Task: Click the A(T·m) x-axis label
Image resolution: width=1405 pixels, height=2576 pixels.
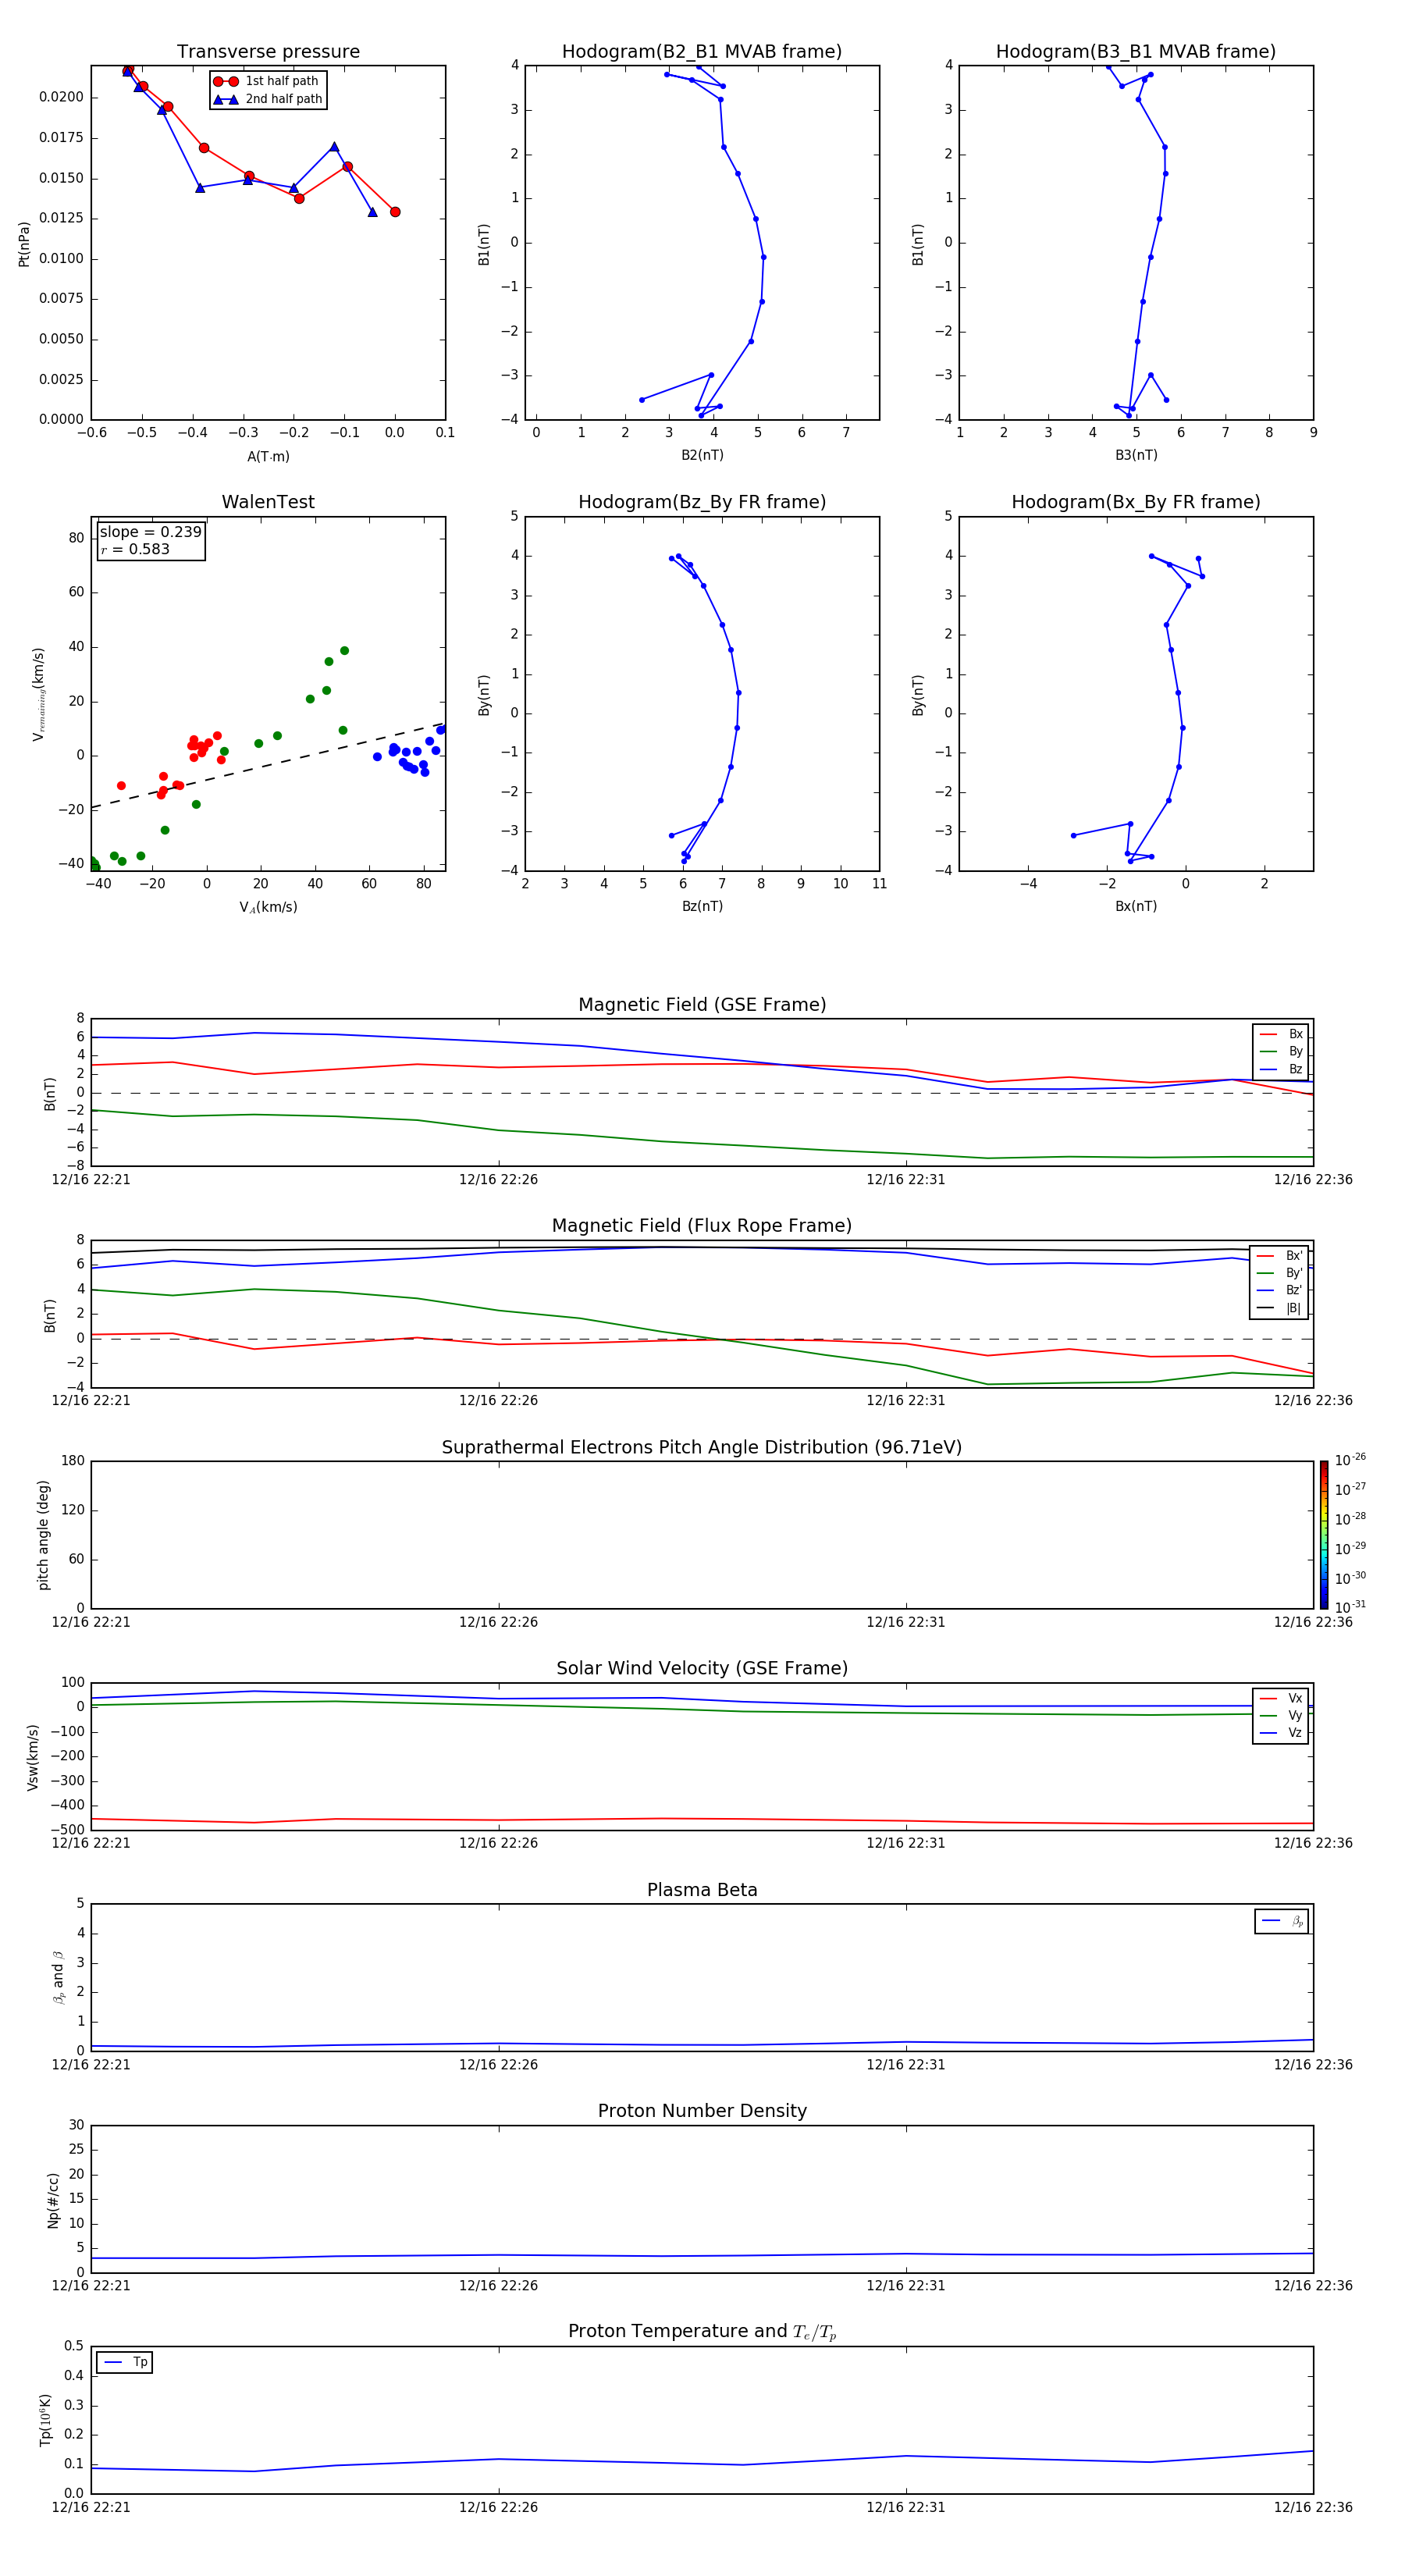Action: [268, 456]
